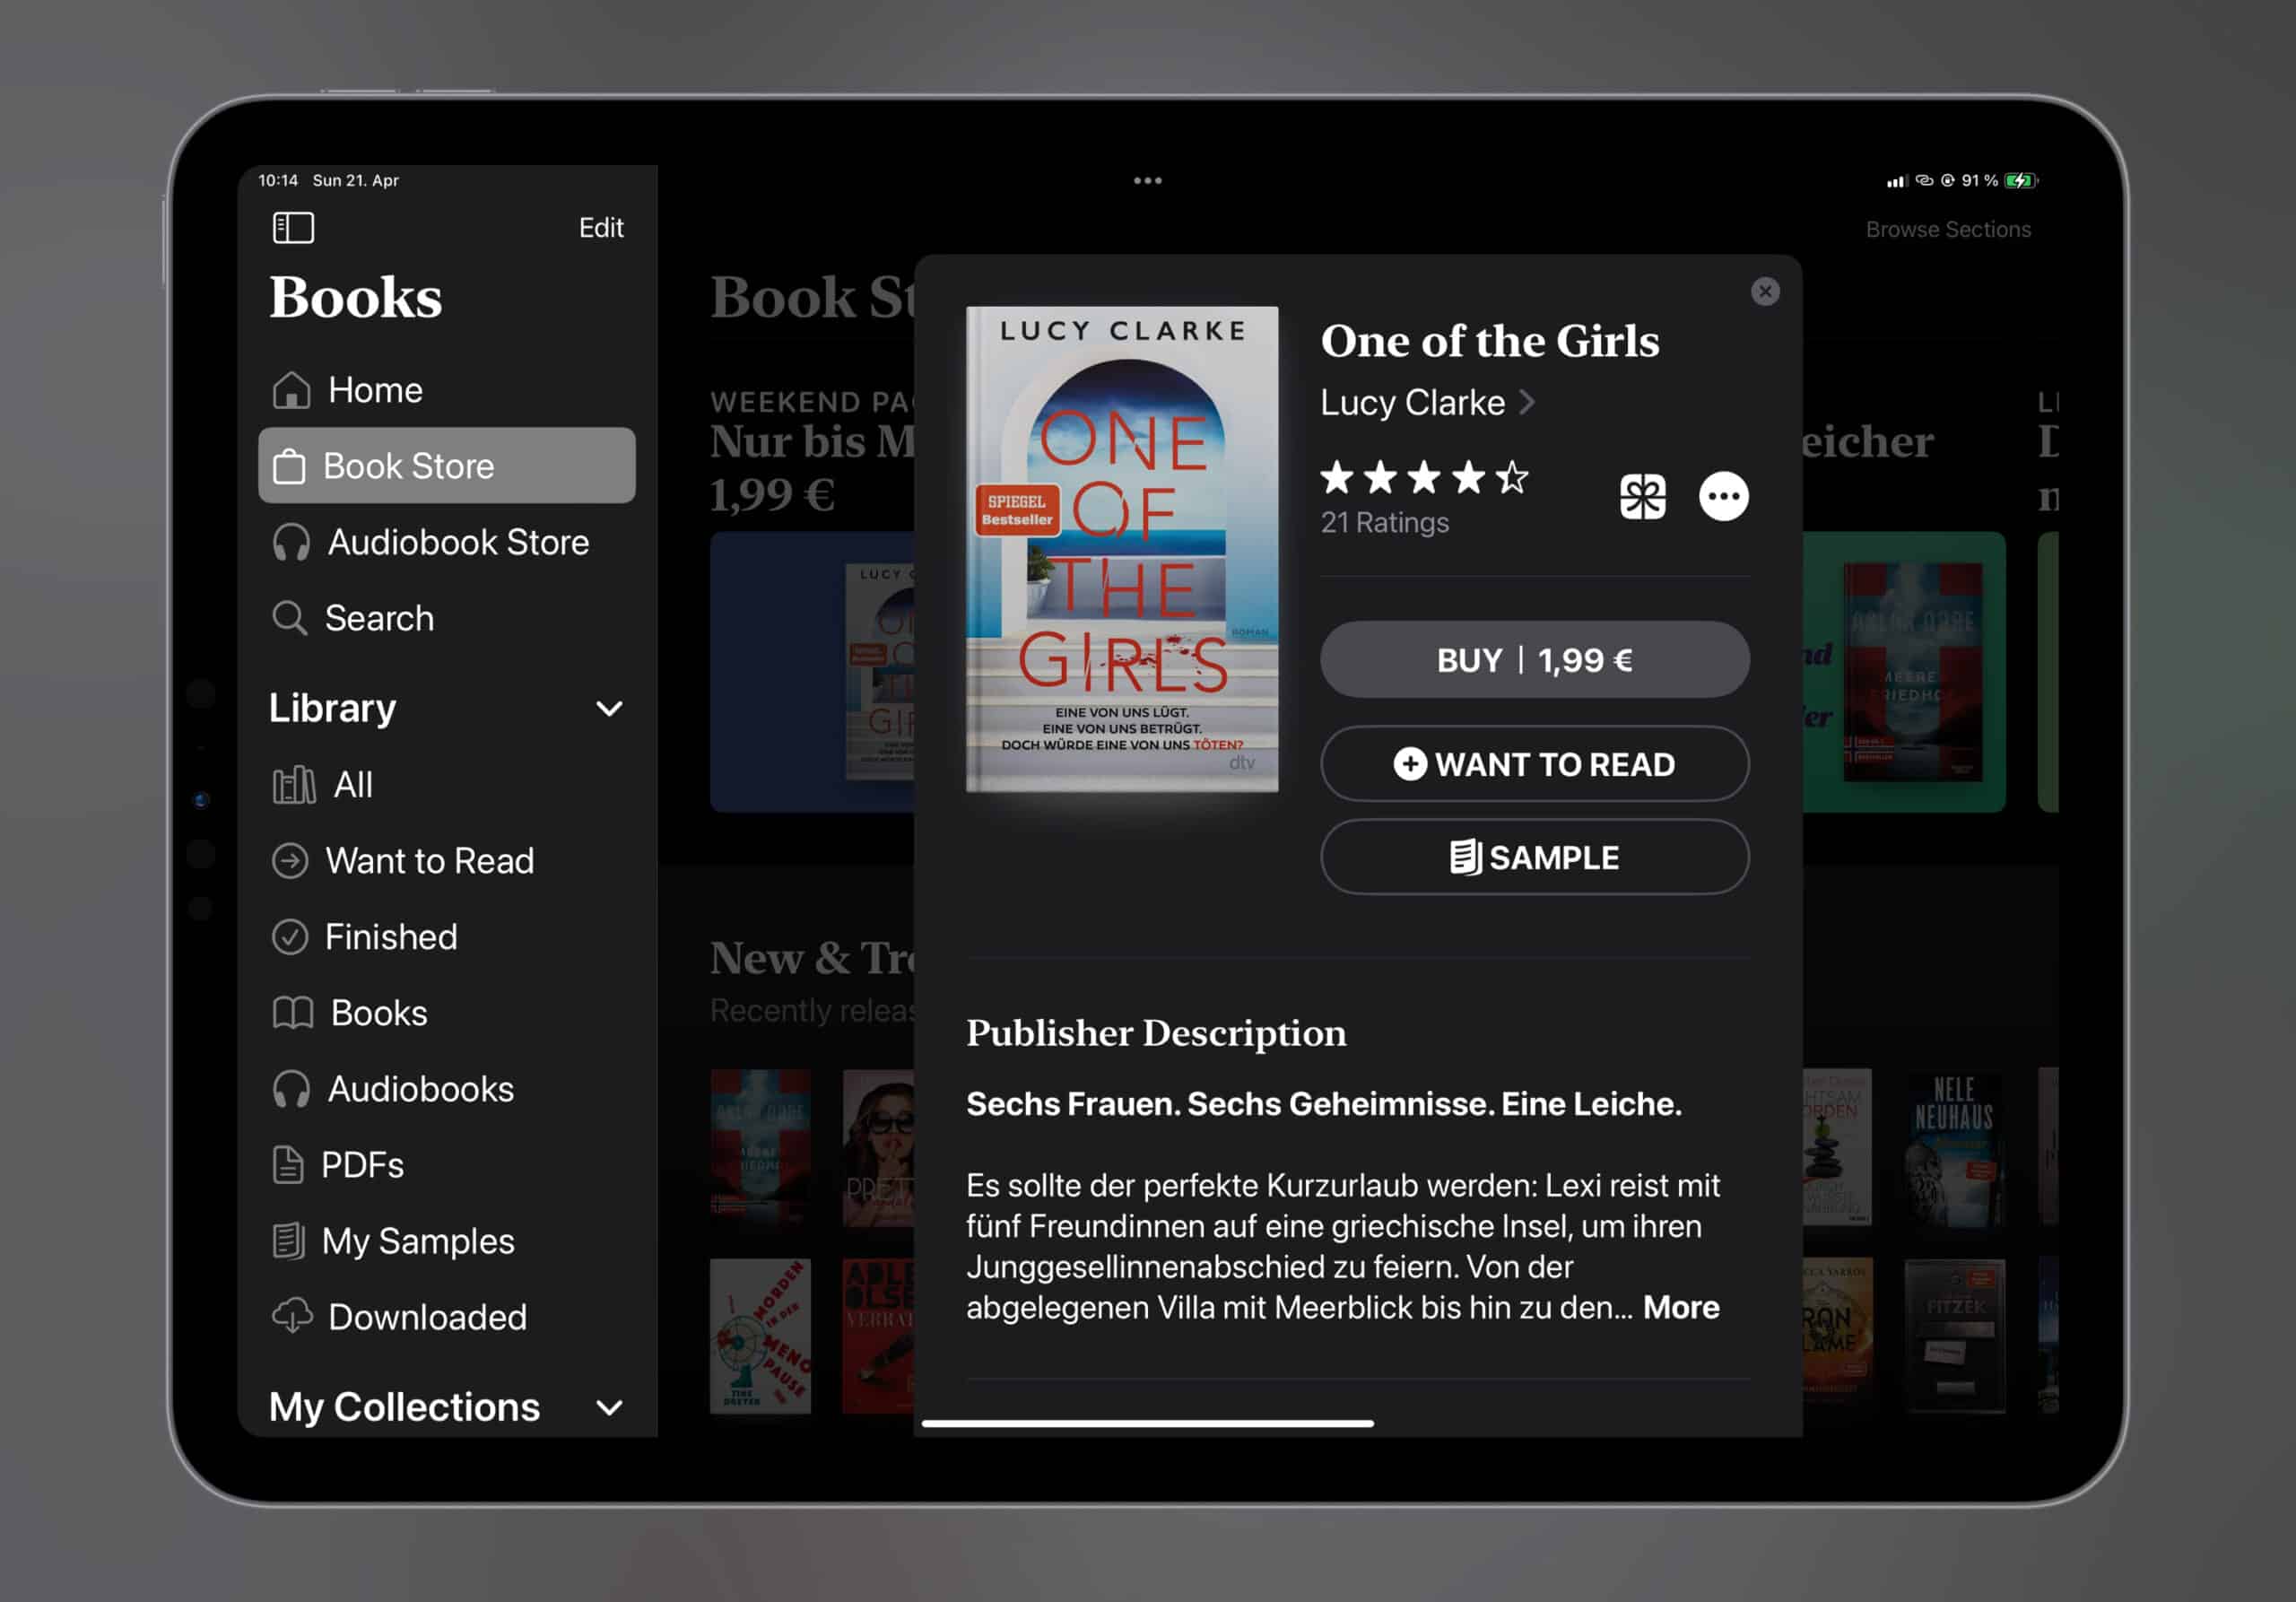The width and height of the screenshot is (2296, 1602).
Task: Open My Samples in Library
Action: coord(447,1241)
